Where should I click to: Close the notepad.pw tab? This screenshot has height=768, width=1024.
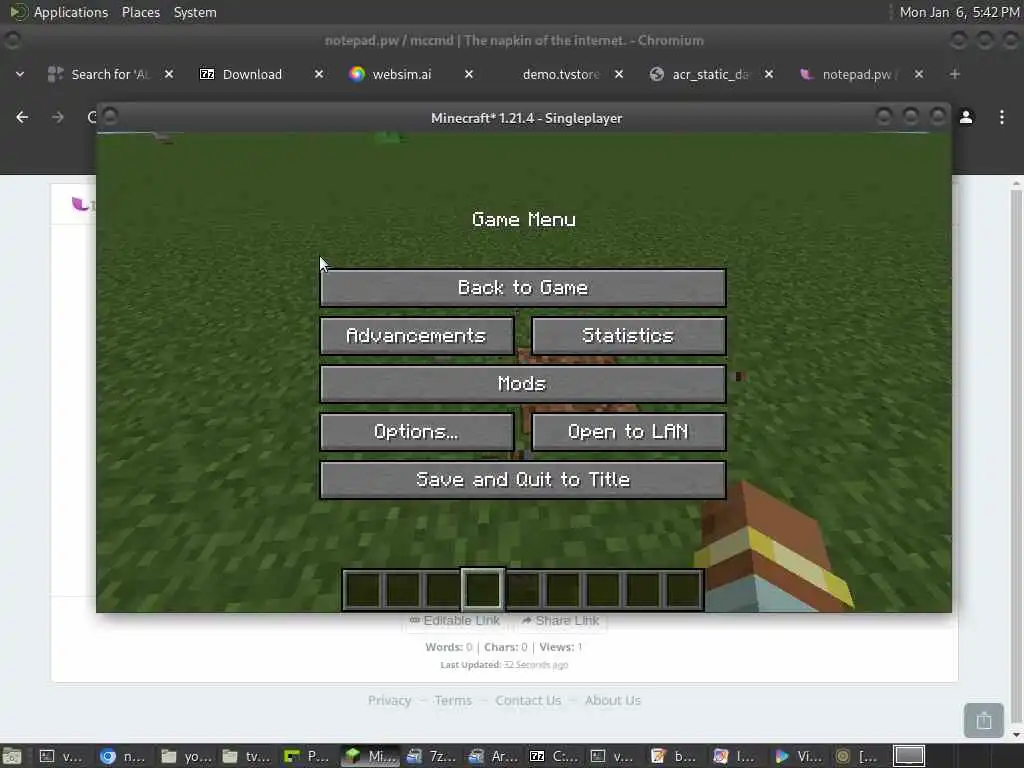click(919, 74)
